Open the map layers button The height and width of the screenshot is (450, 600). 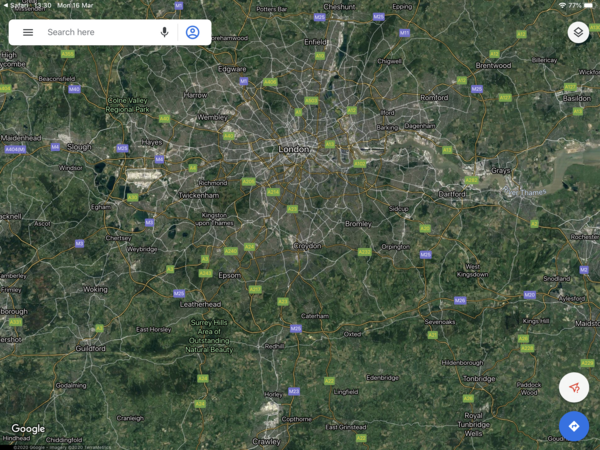578,32
